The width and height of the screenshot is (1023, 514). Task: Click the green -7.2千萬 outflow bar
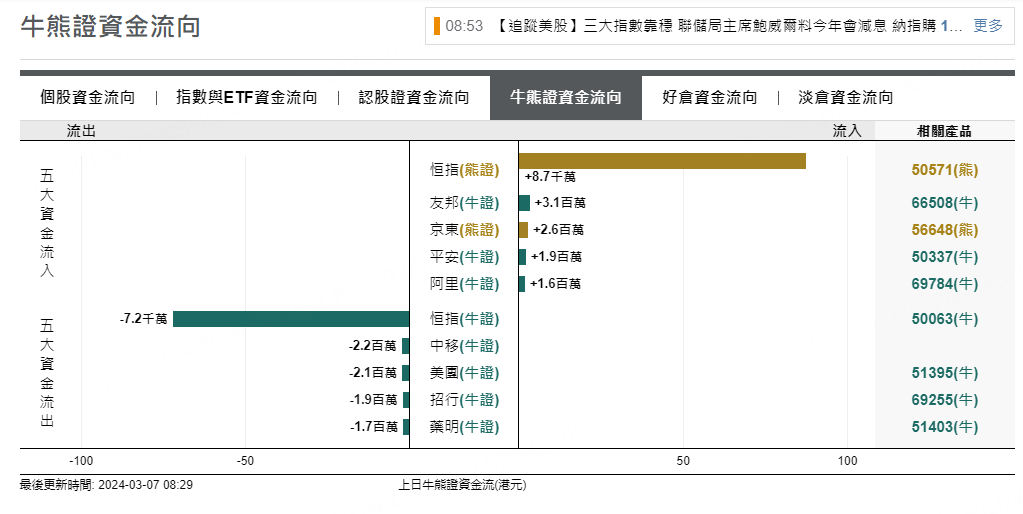(x=291, y=319)
